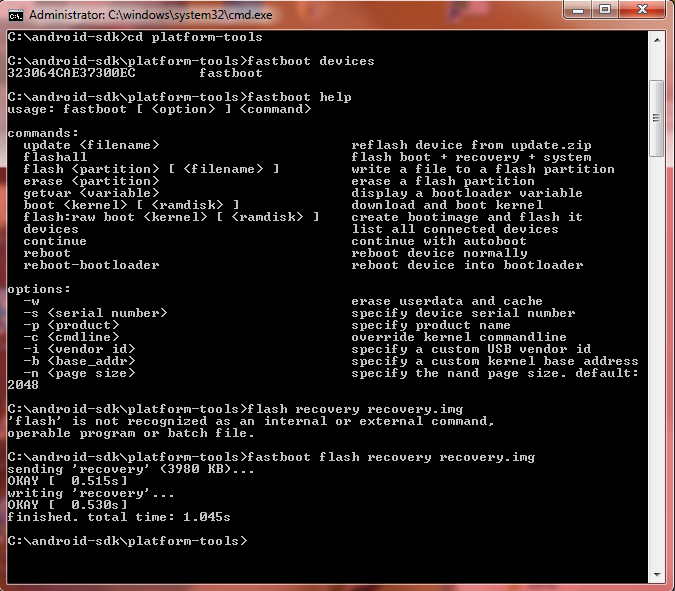
Task: Click 'override kernel commandline' description
Action: pos(459,337)
